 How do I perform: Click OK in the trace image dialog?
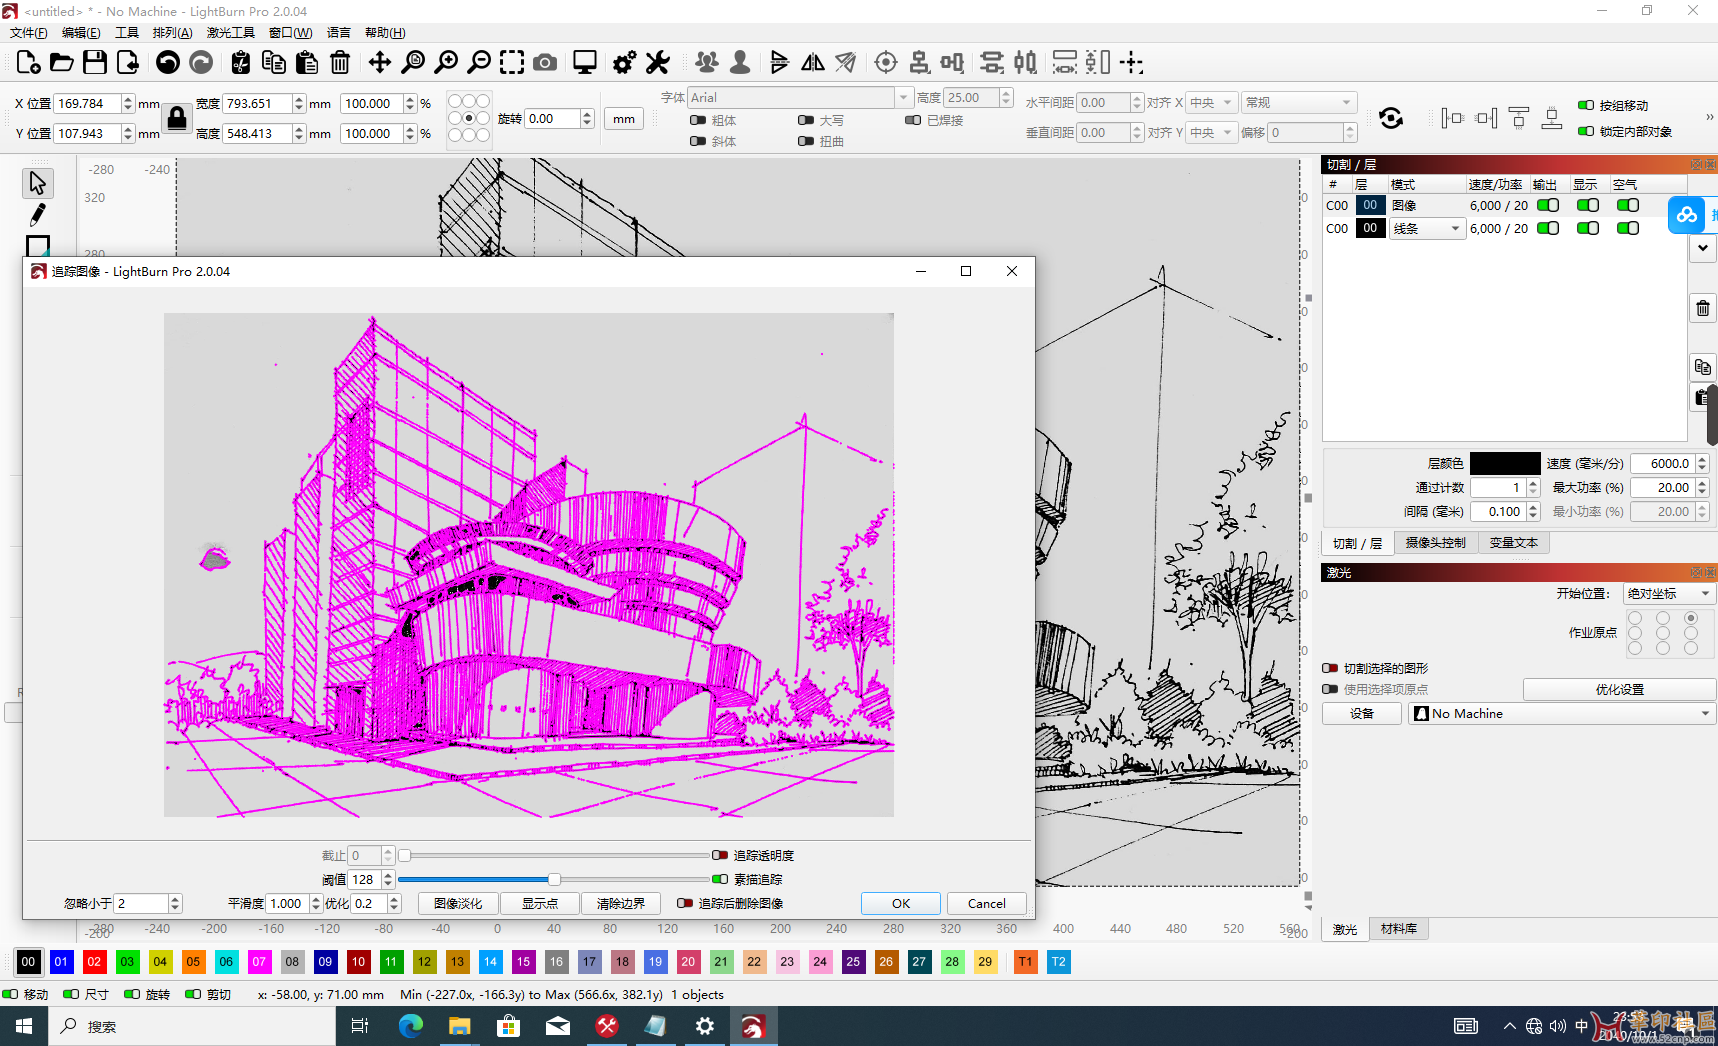coord(900,903)
